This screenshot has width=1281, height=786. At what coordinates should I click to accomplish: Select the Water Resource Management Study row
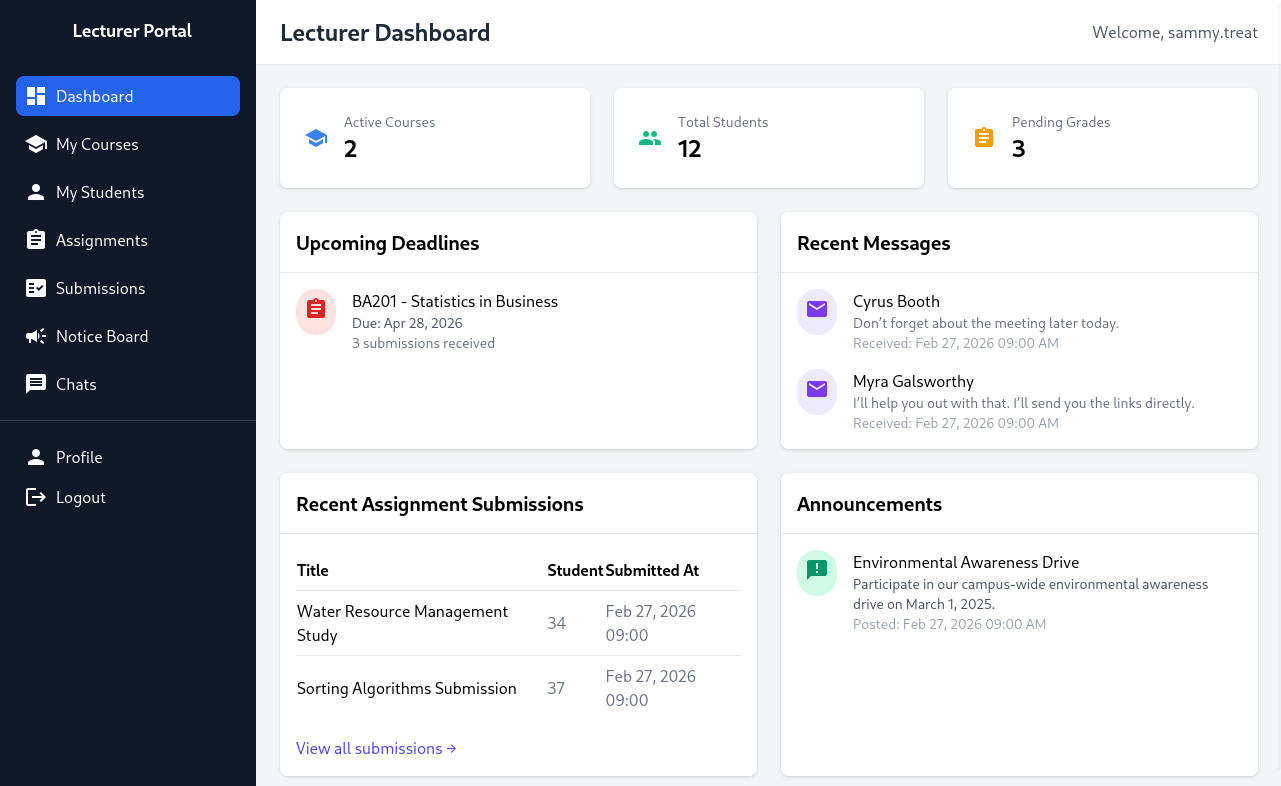tap(402, 623)
